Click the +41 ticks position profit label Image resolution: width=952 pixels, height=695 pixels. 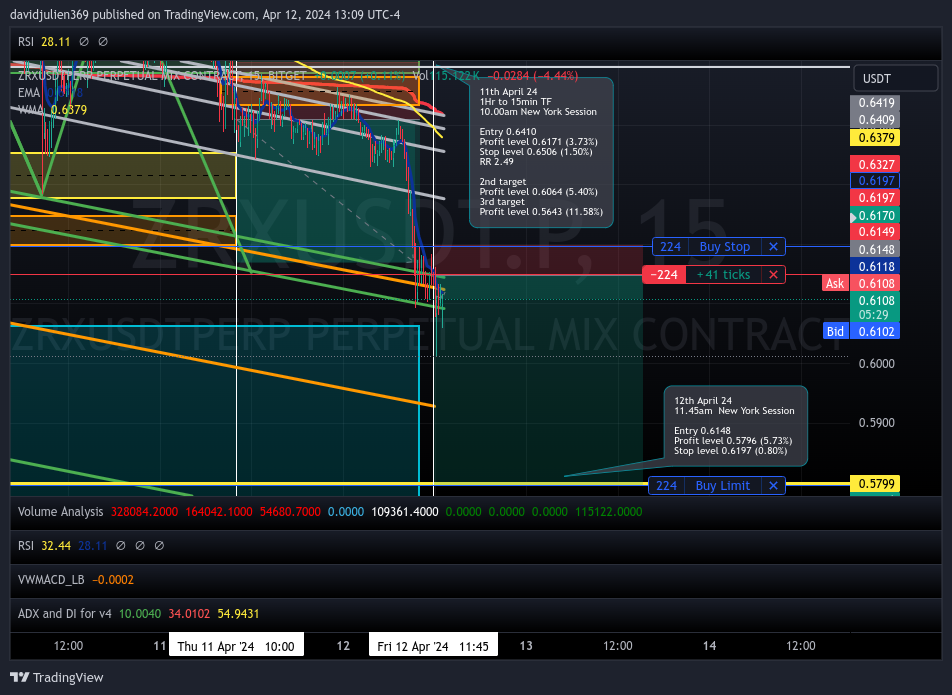723,274
